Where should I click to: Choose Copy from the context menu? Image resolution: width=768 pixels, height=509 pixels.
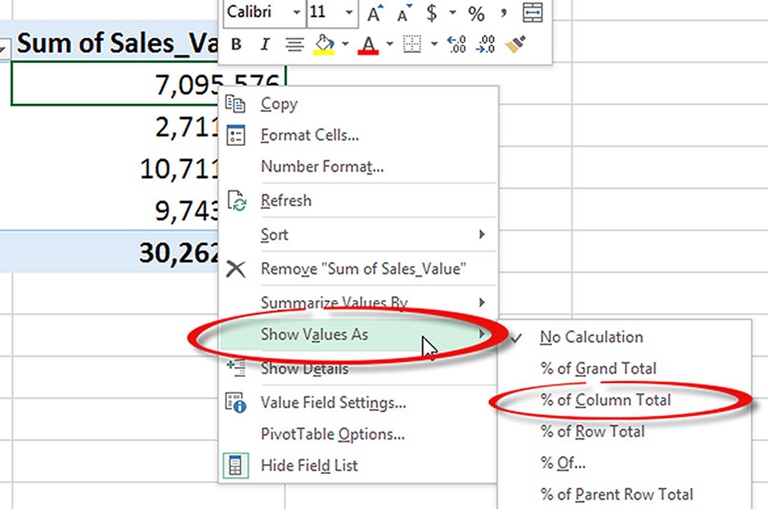359,104
